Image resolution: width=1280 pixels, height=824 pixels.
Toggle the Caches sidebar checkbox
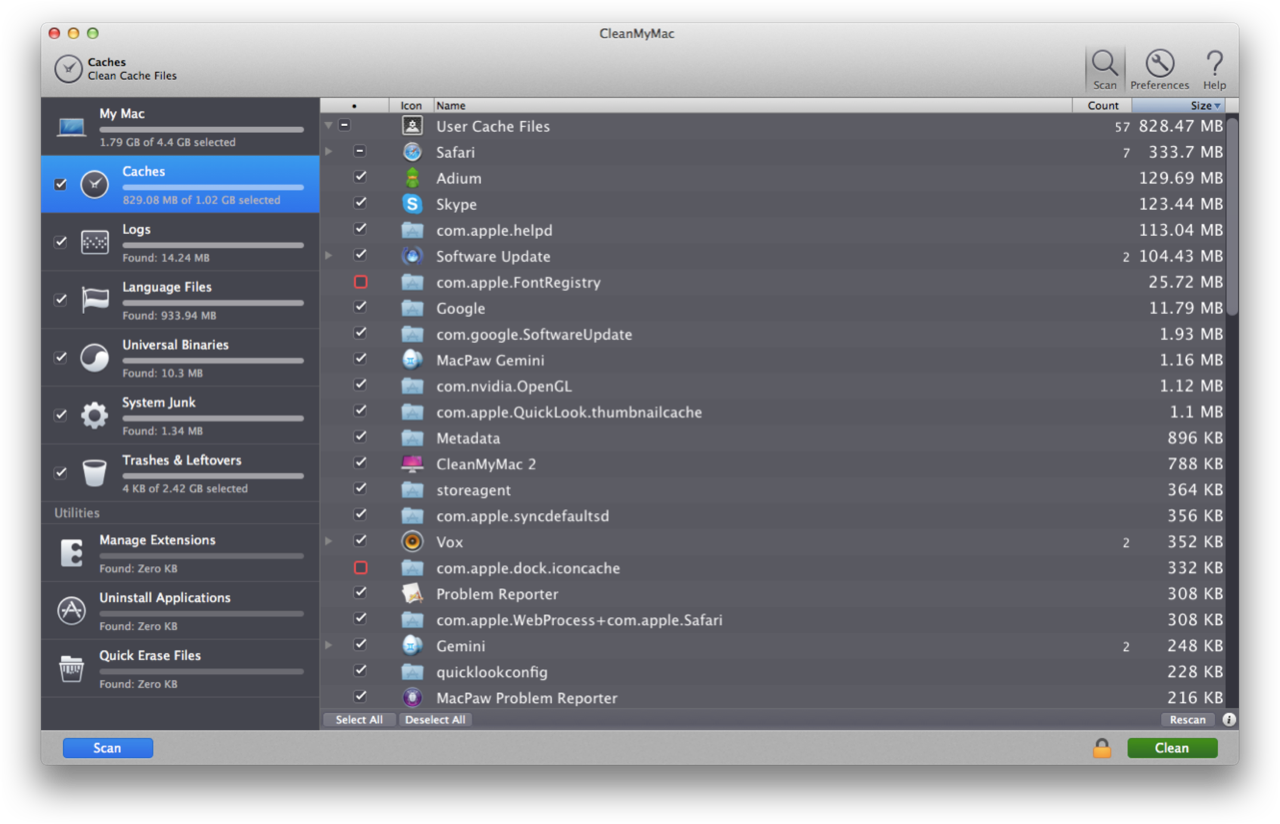pyautogui.click(x=61, y=184)
